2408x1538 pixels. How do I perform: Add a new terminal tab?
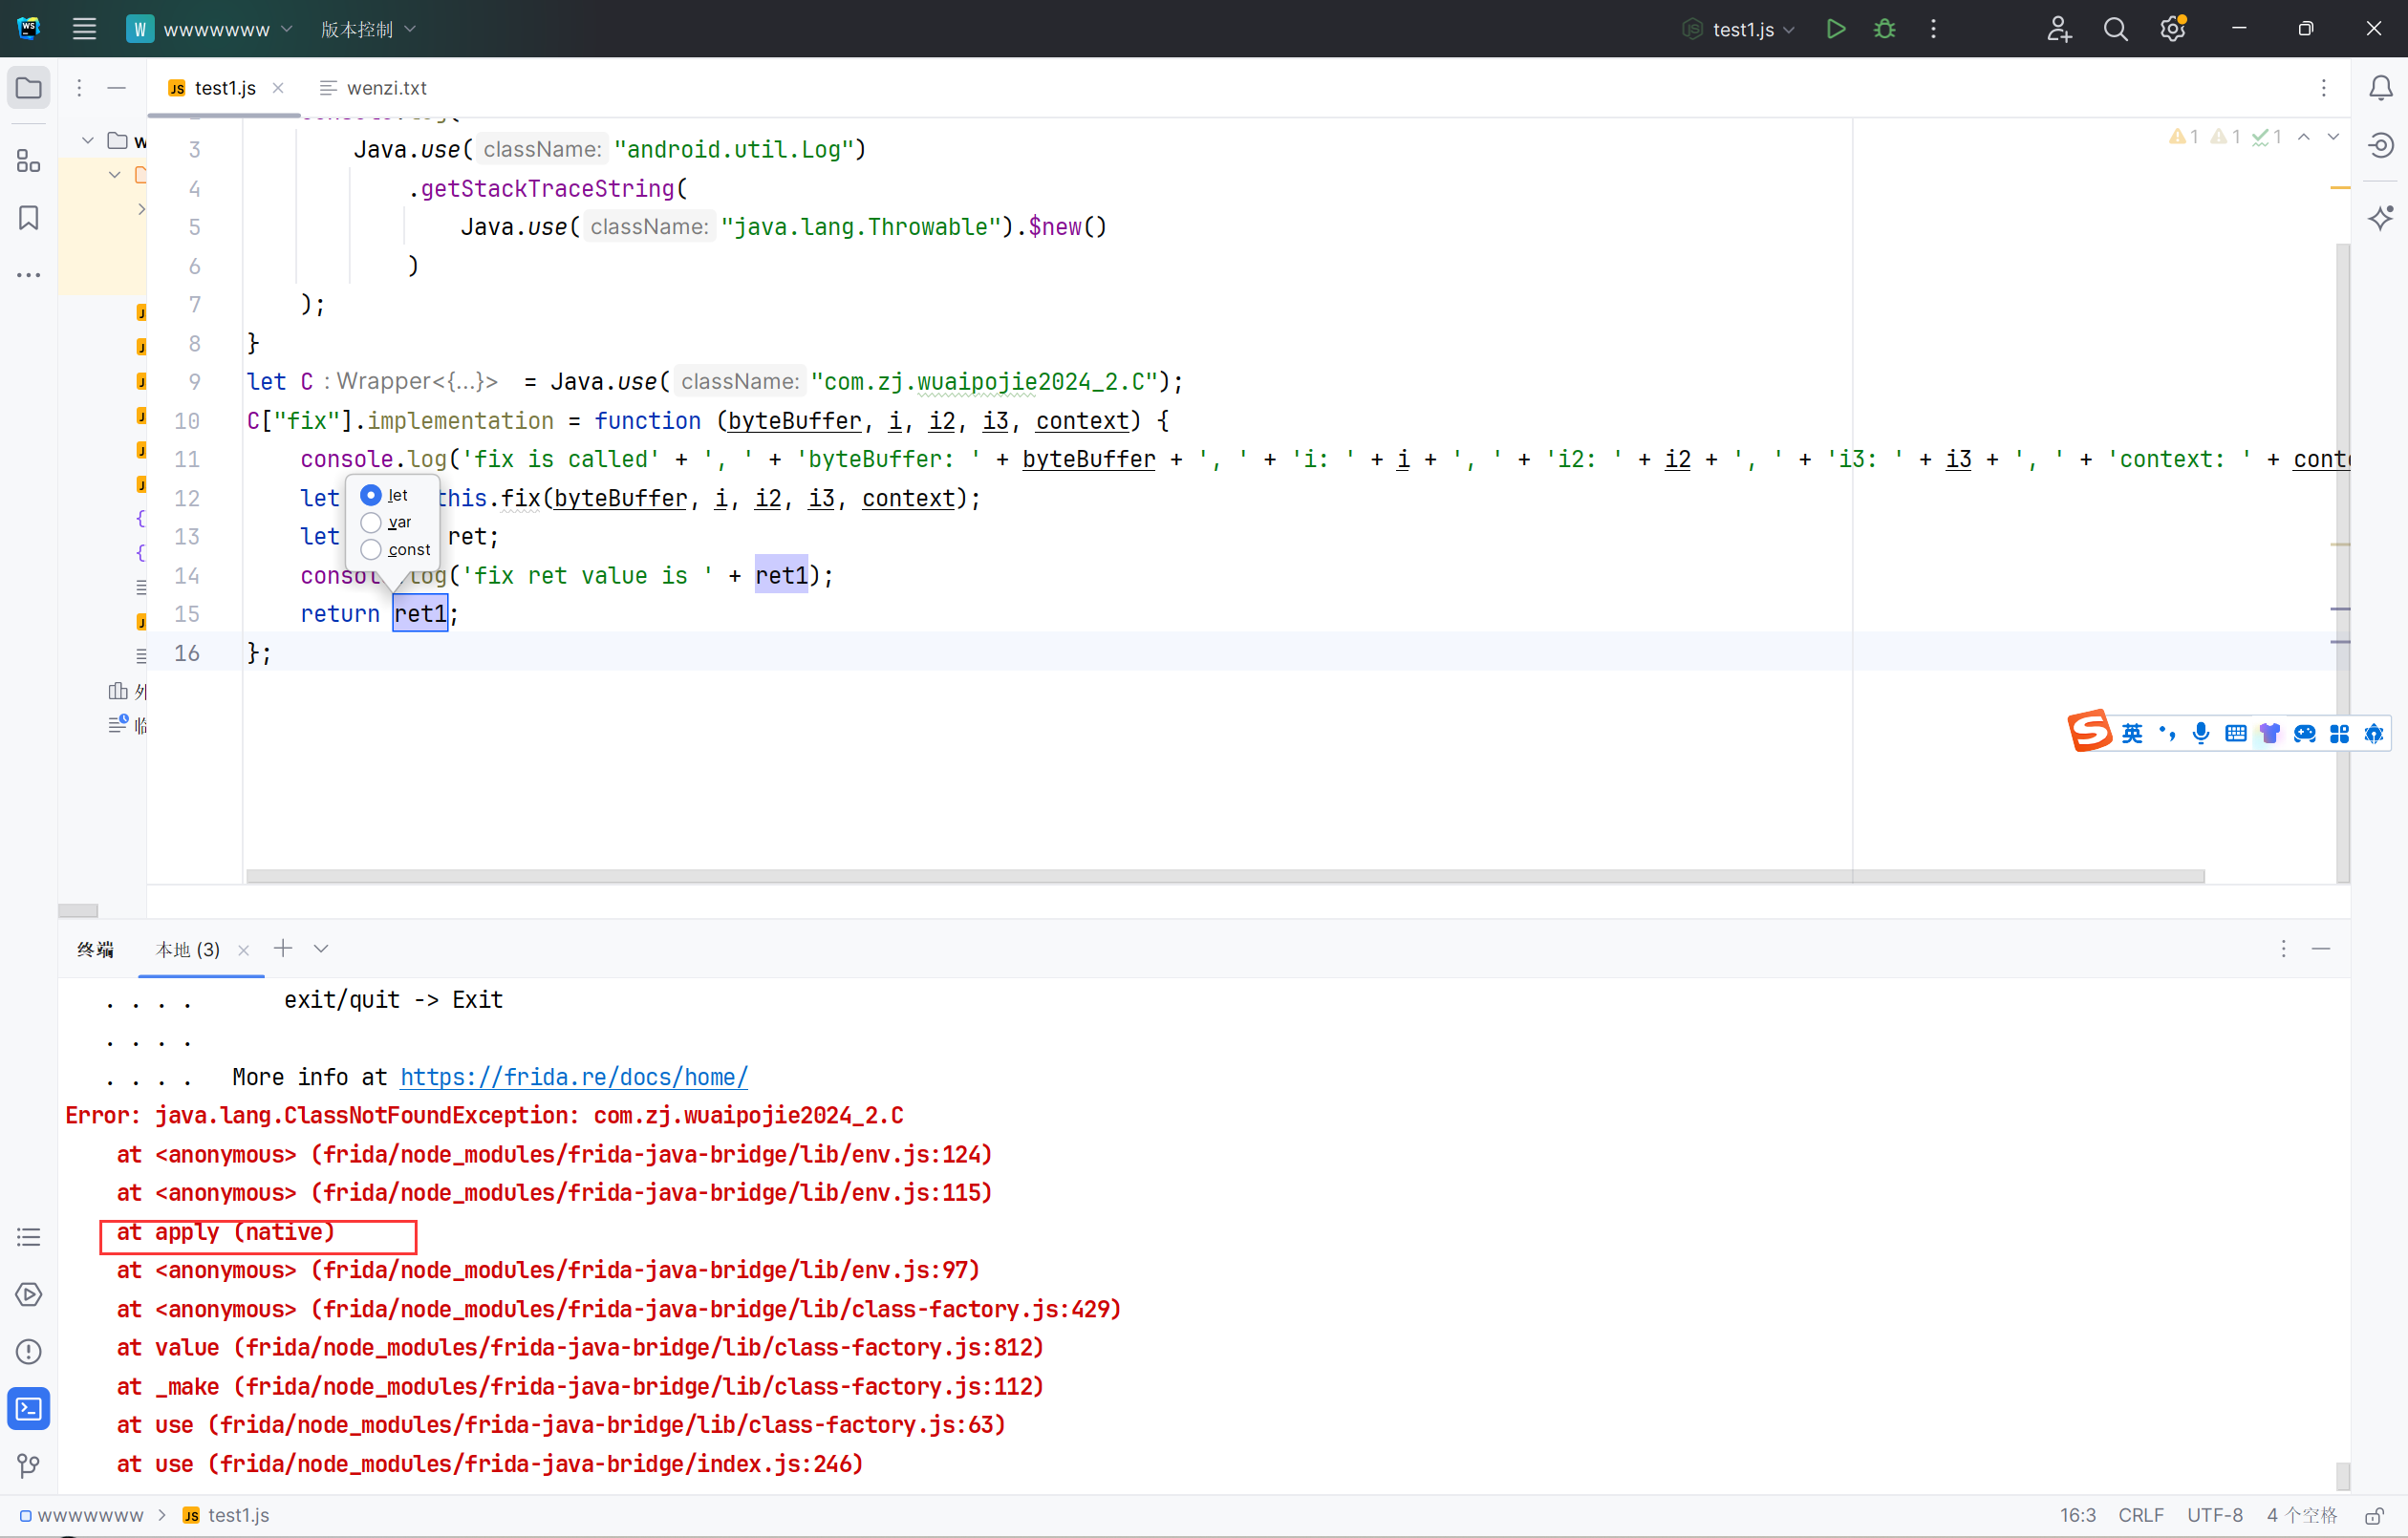(x=283, y=949)
